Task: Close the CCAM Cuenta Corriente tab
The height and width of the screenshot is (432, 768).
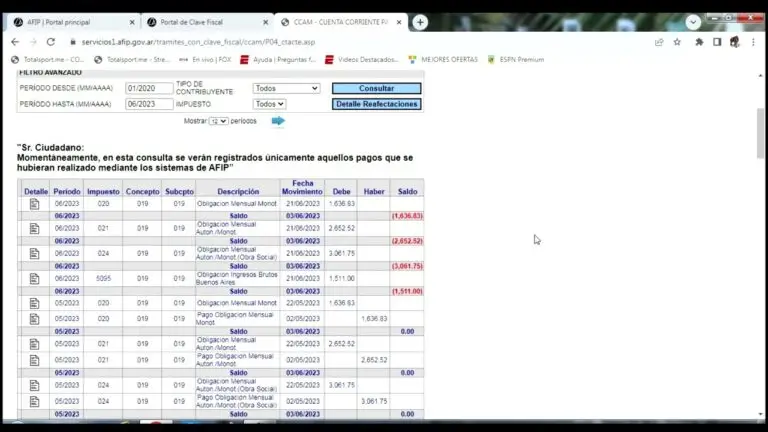Action: point(399,22)
